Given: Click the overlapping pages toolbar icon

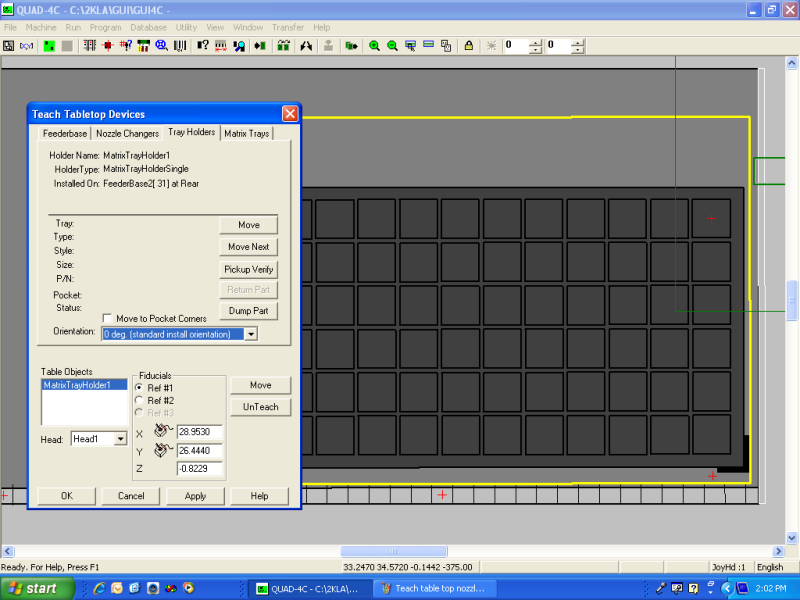Looking at the screenshot, I should [x=446, y=46].
